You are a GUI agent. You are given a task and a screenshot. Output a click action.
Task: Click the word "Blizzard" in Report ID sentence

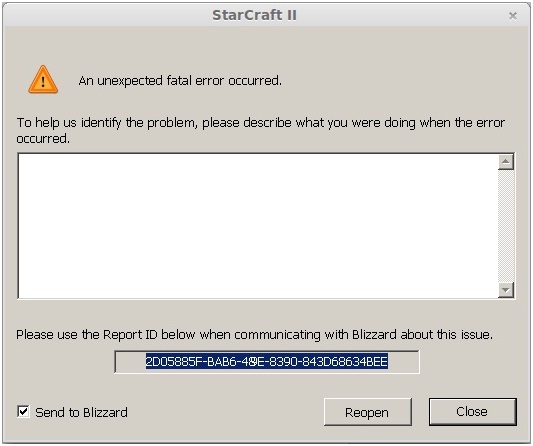click(x=374, y=335)
